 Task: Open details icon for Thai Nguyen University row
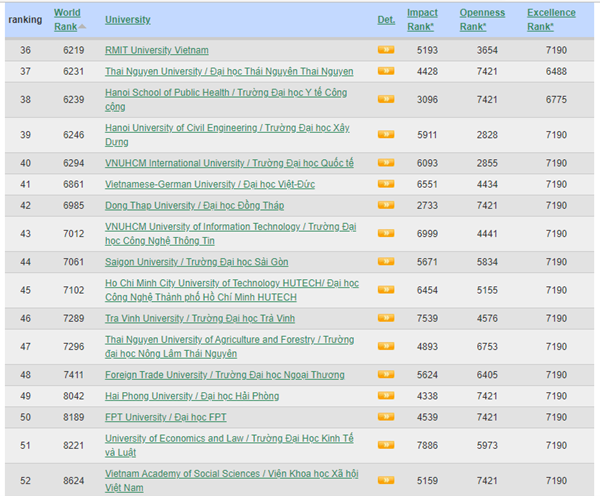(386, 71)
